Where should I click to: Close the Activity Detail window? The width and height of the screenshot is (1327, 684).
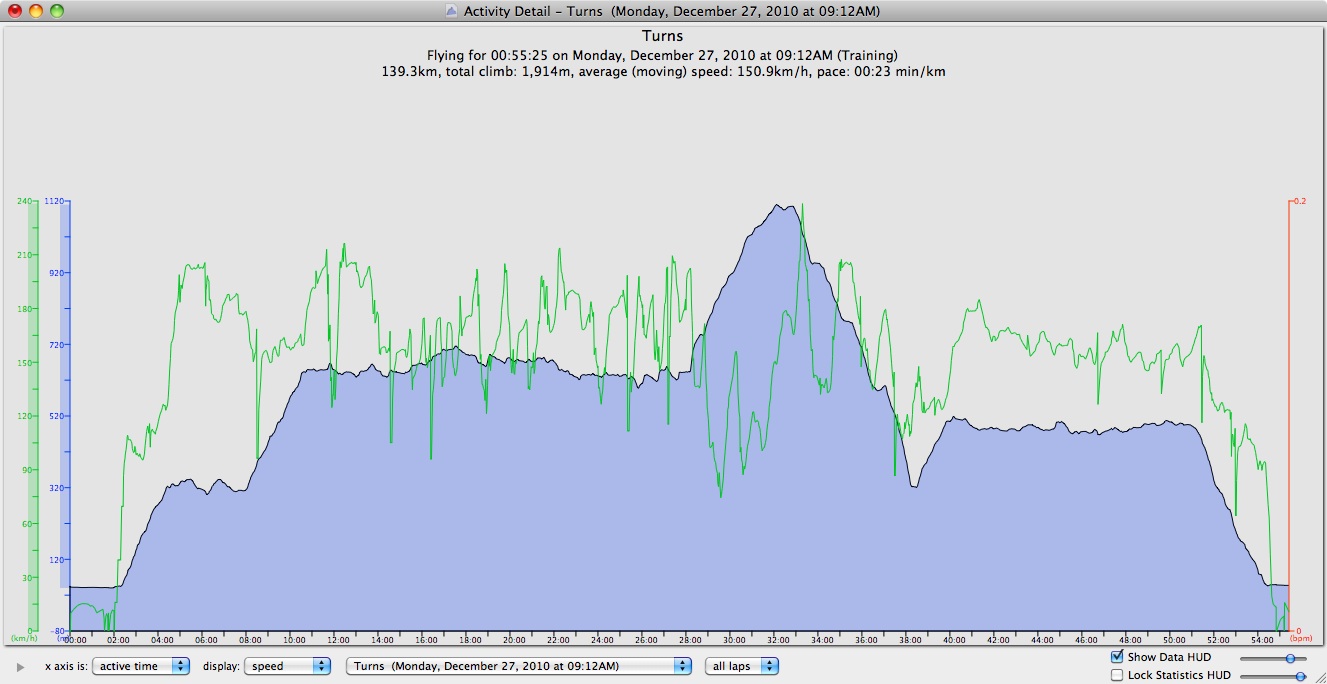(15, 11)
